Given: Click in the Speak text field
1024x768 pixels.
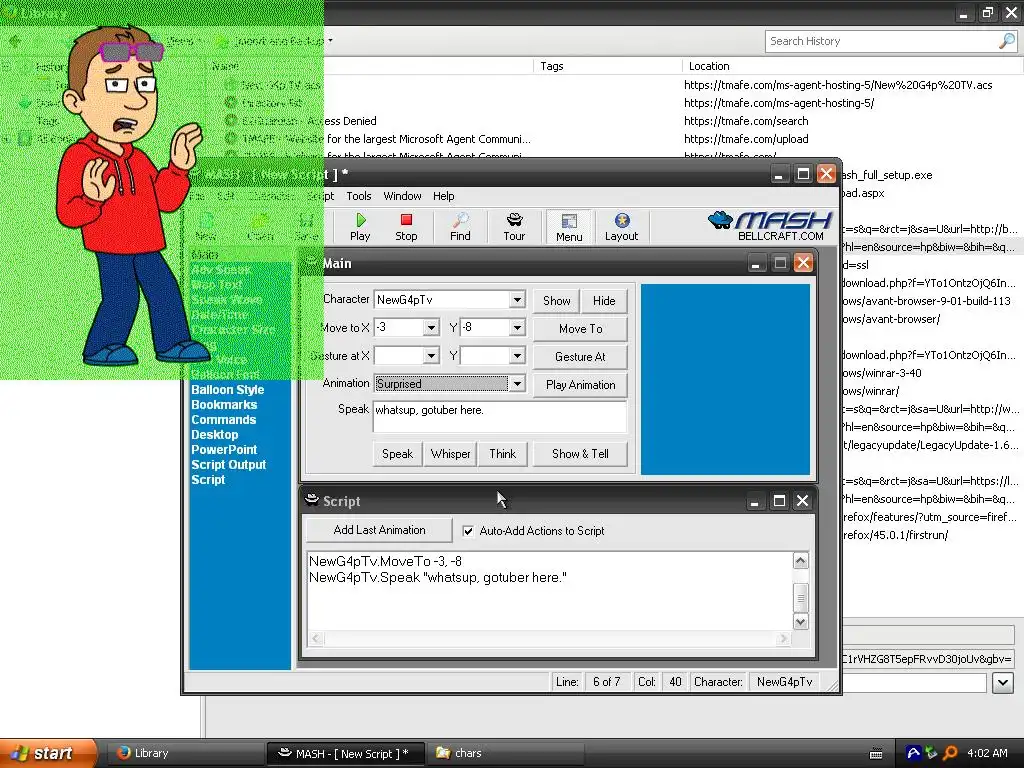Looking at the screenshot, I should (x=500, y=417).
